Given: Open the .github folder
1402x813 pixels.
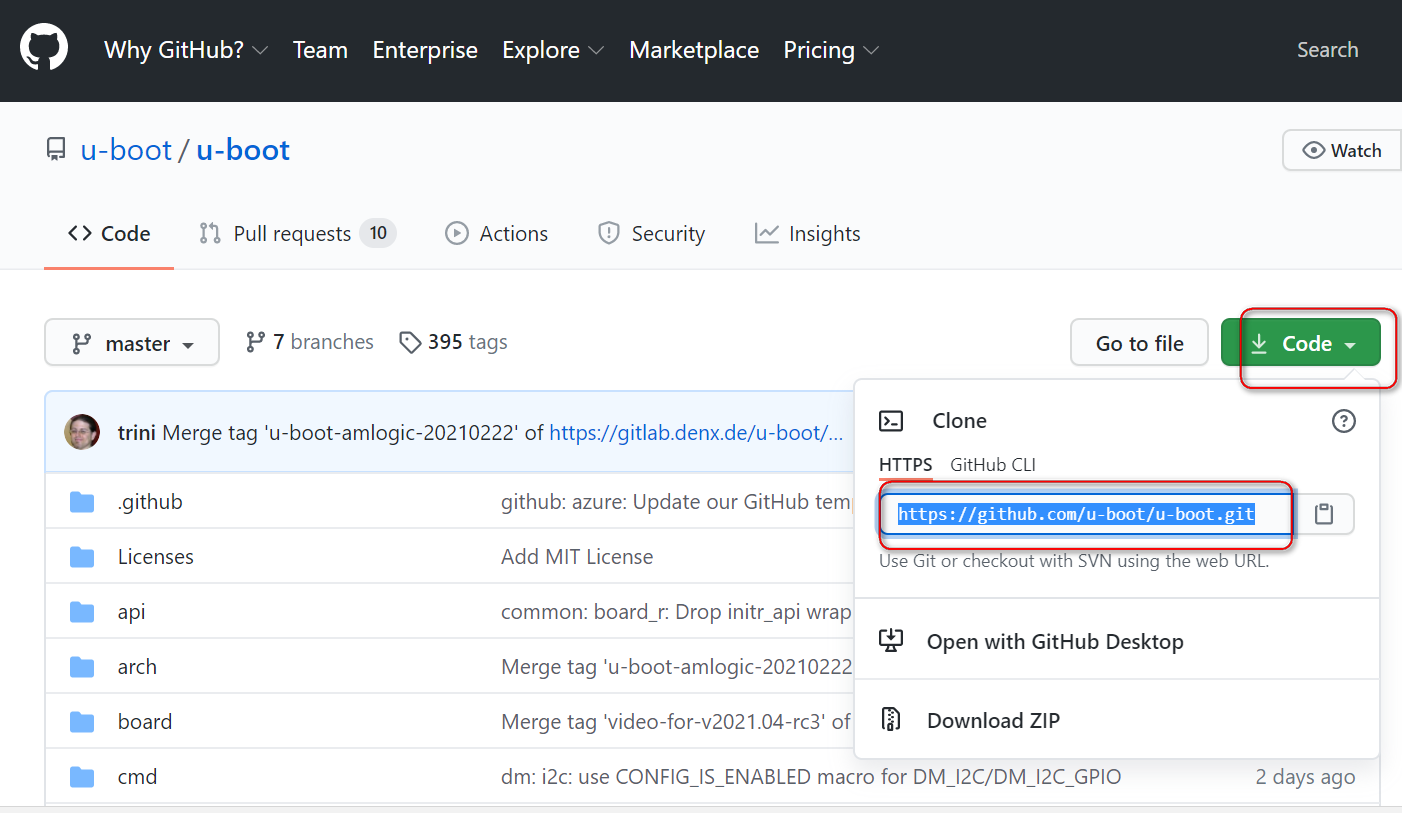Looking at the screenshot, I should tap(150, 502).
